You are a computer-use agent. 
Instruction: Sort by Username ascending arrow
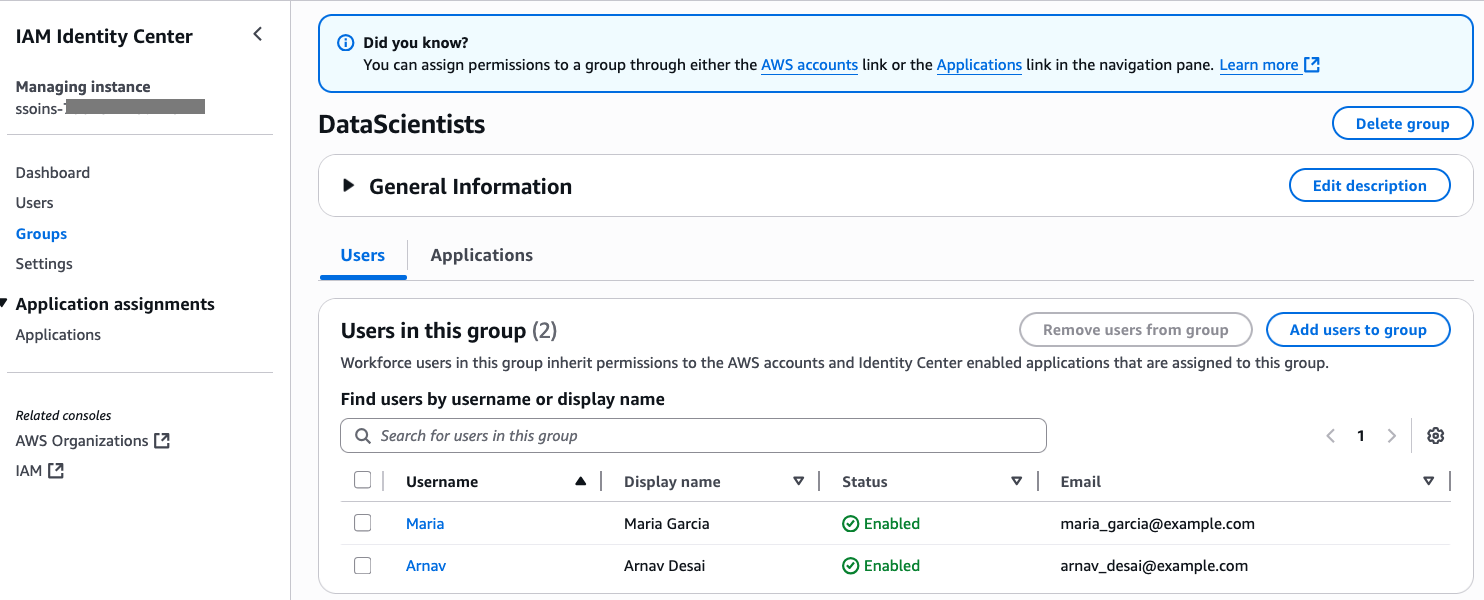[580, 482]
